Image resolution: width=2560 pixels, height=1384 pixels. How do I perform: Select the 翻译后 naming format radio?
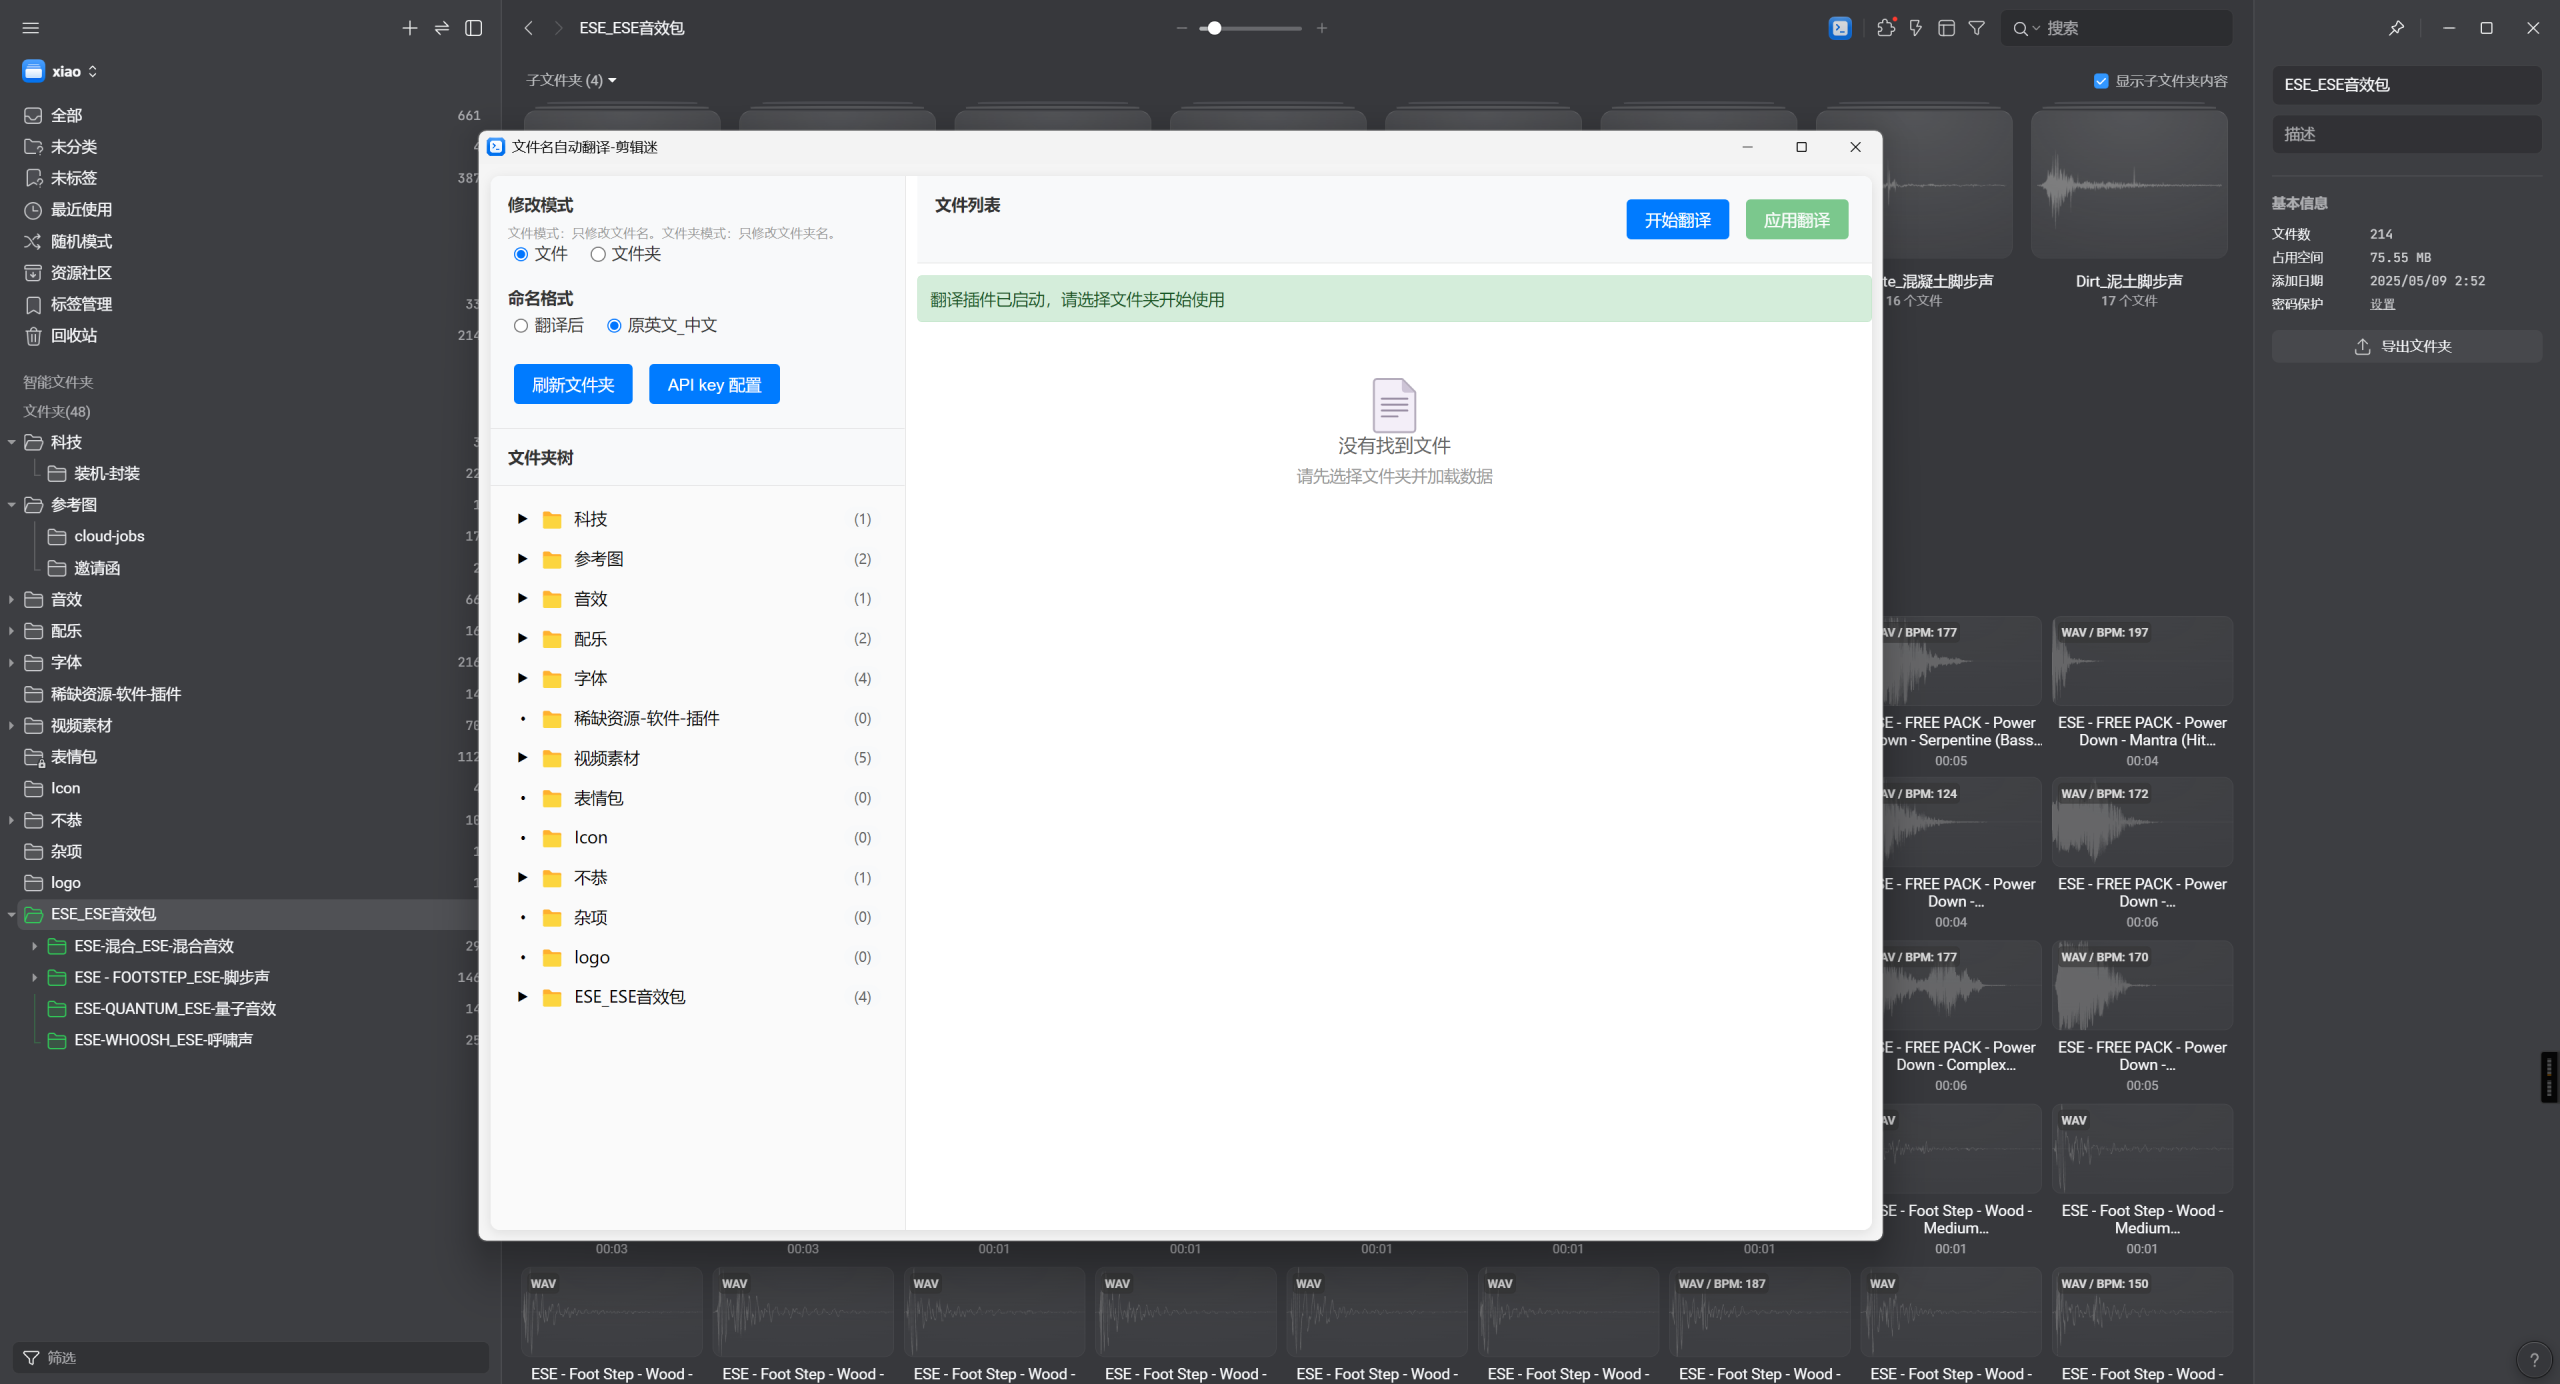(521, 326)
